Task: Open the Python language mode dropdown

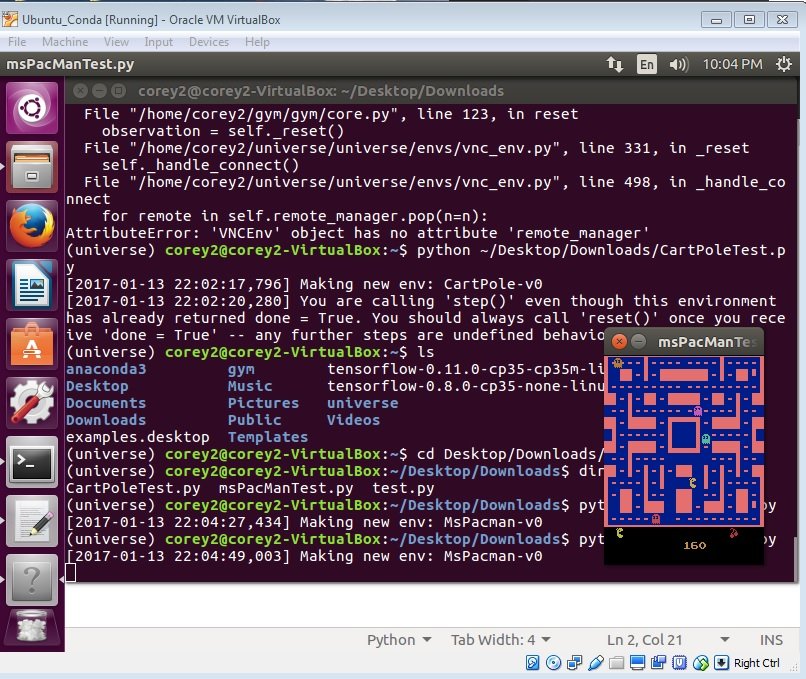Action: point(399,640)
